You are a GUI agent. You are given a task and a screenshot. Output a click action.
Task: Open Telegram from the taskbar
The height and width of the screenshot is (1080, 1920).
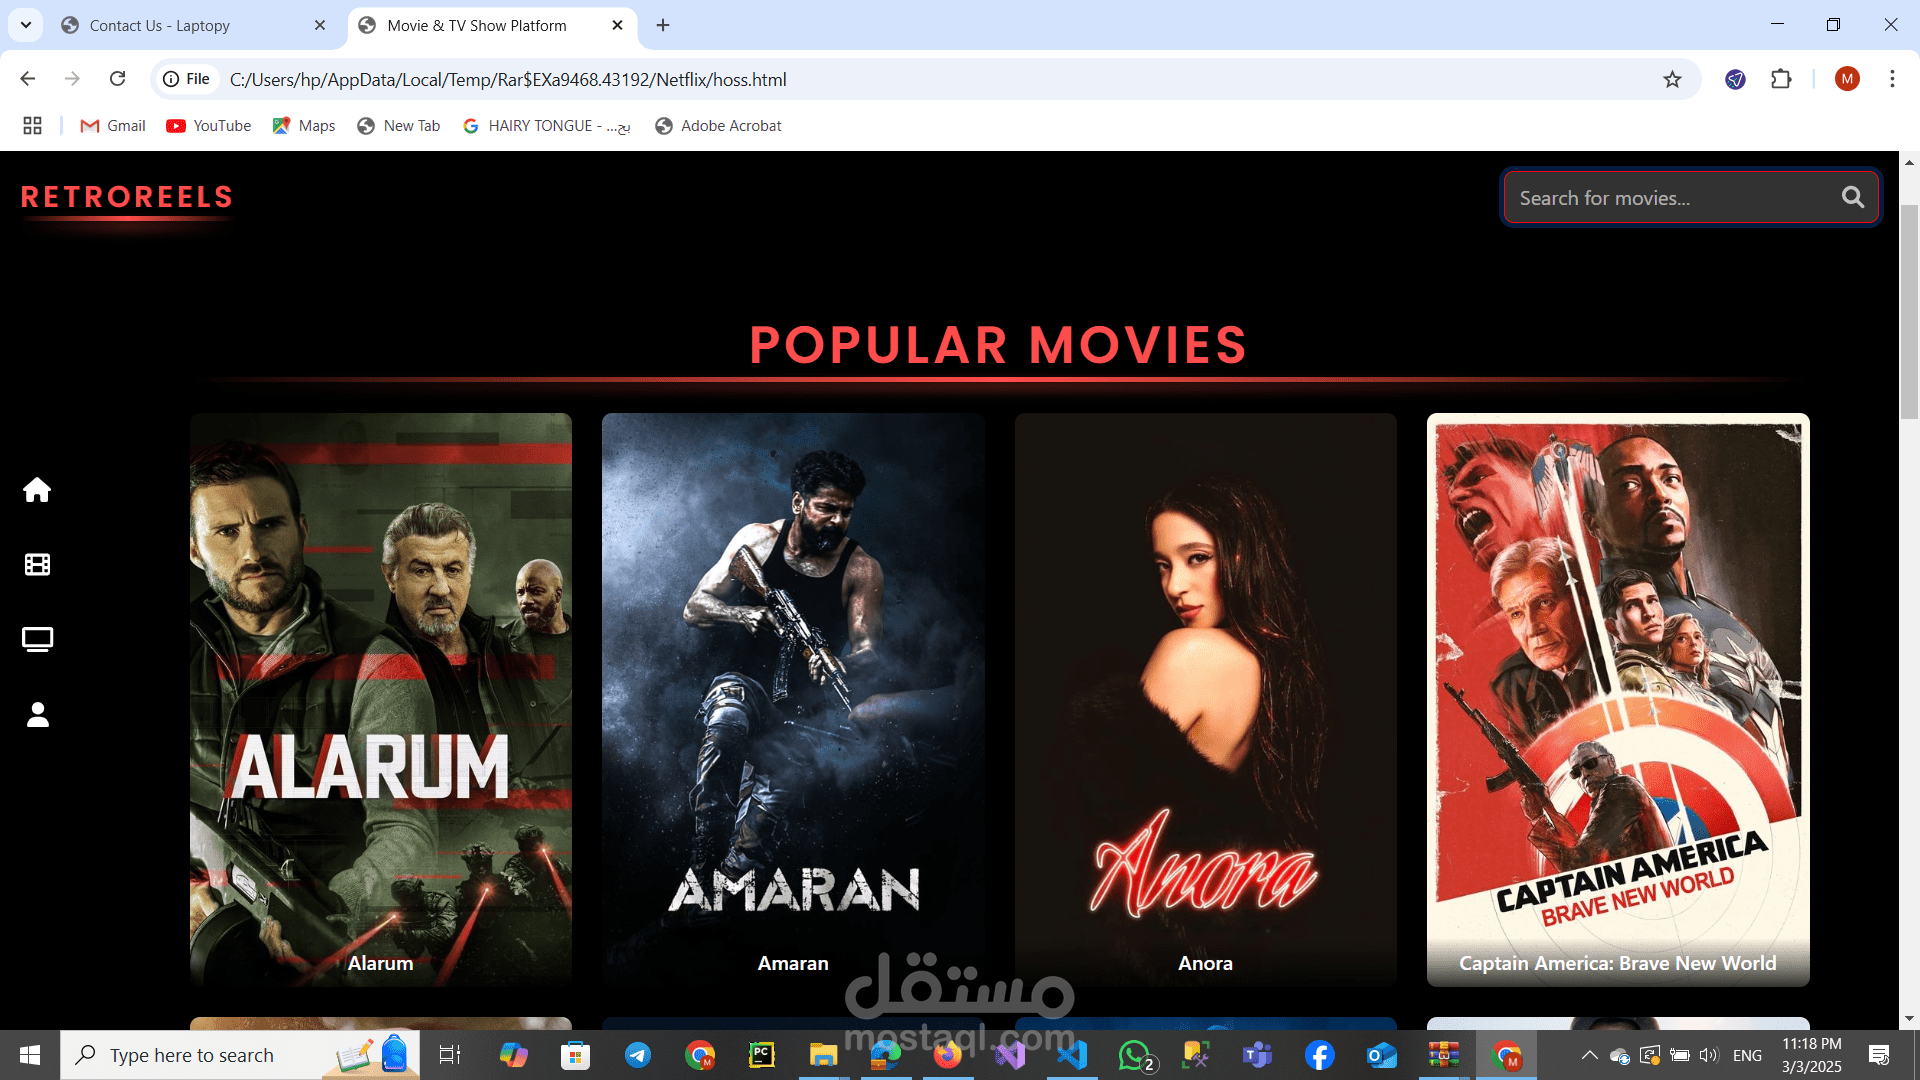pos(637,1055)
